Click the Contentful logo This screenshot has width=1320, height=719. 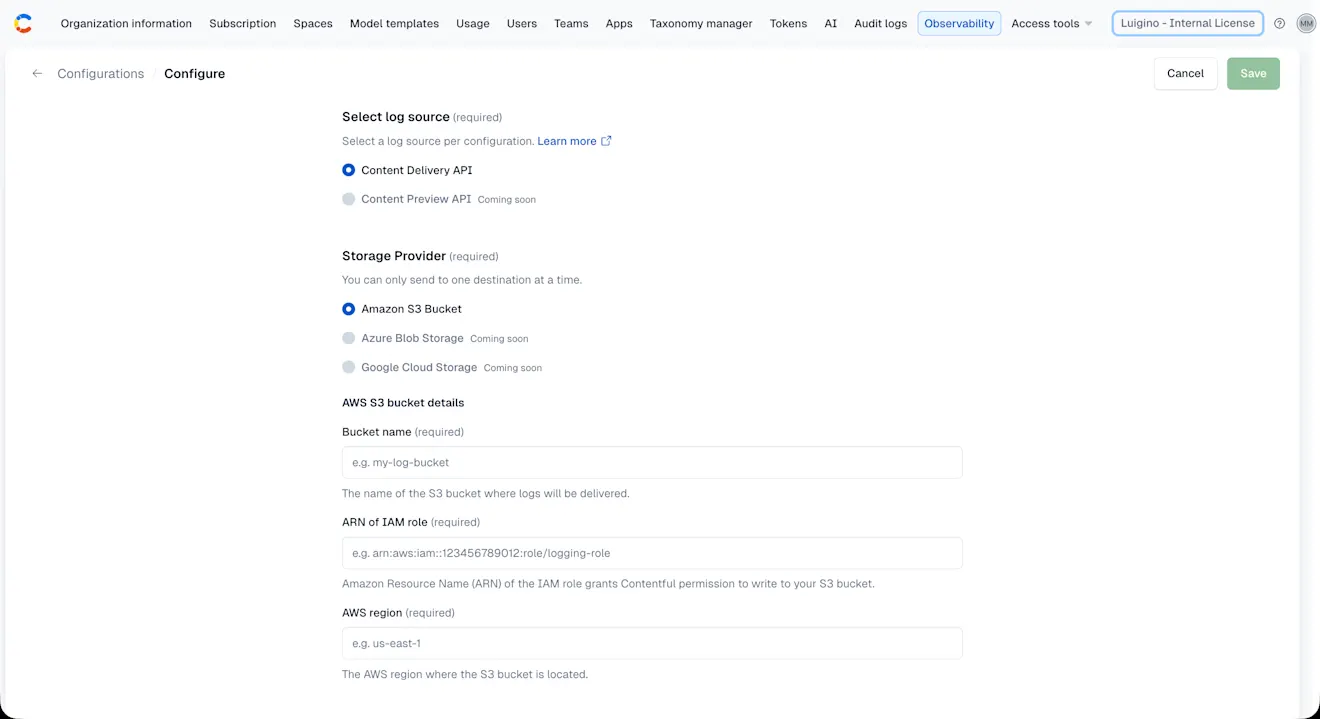point(23,22)
